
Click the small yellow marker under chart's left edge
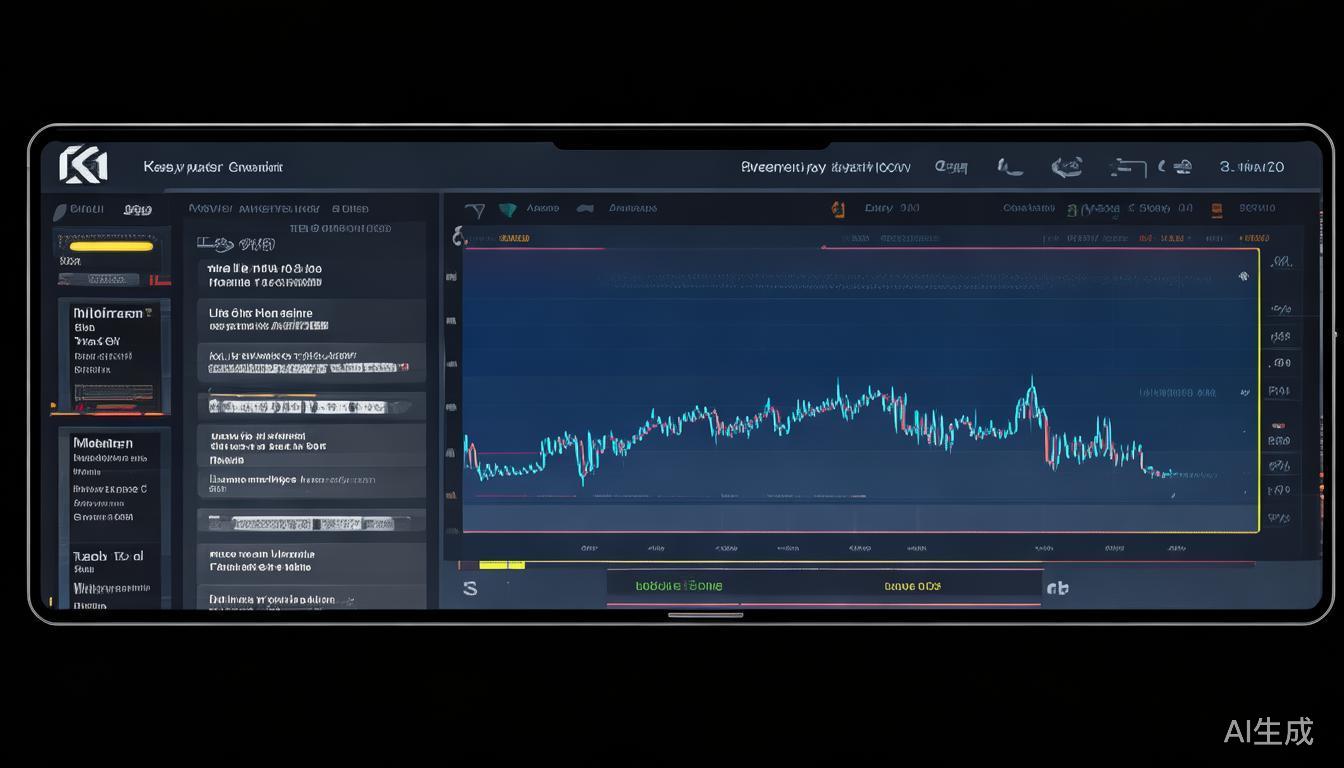coord(502,565)
